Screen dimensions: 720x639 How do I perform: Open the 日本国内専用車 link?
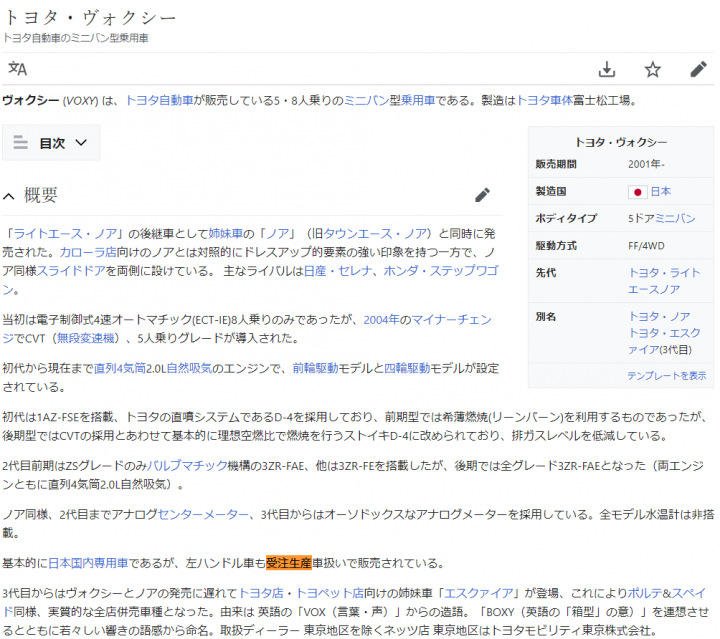(x=88, y=563)
